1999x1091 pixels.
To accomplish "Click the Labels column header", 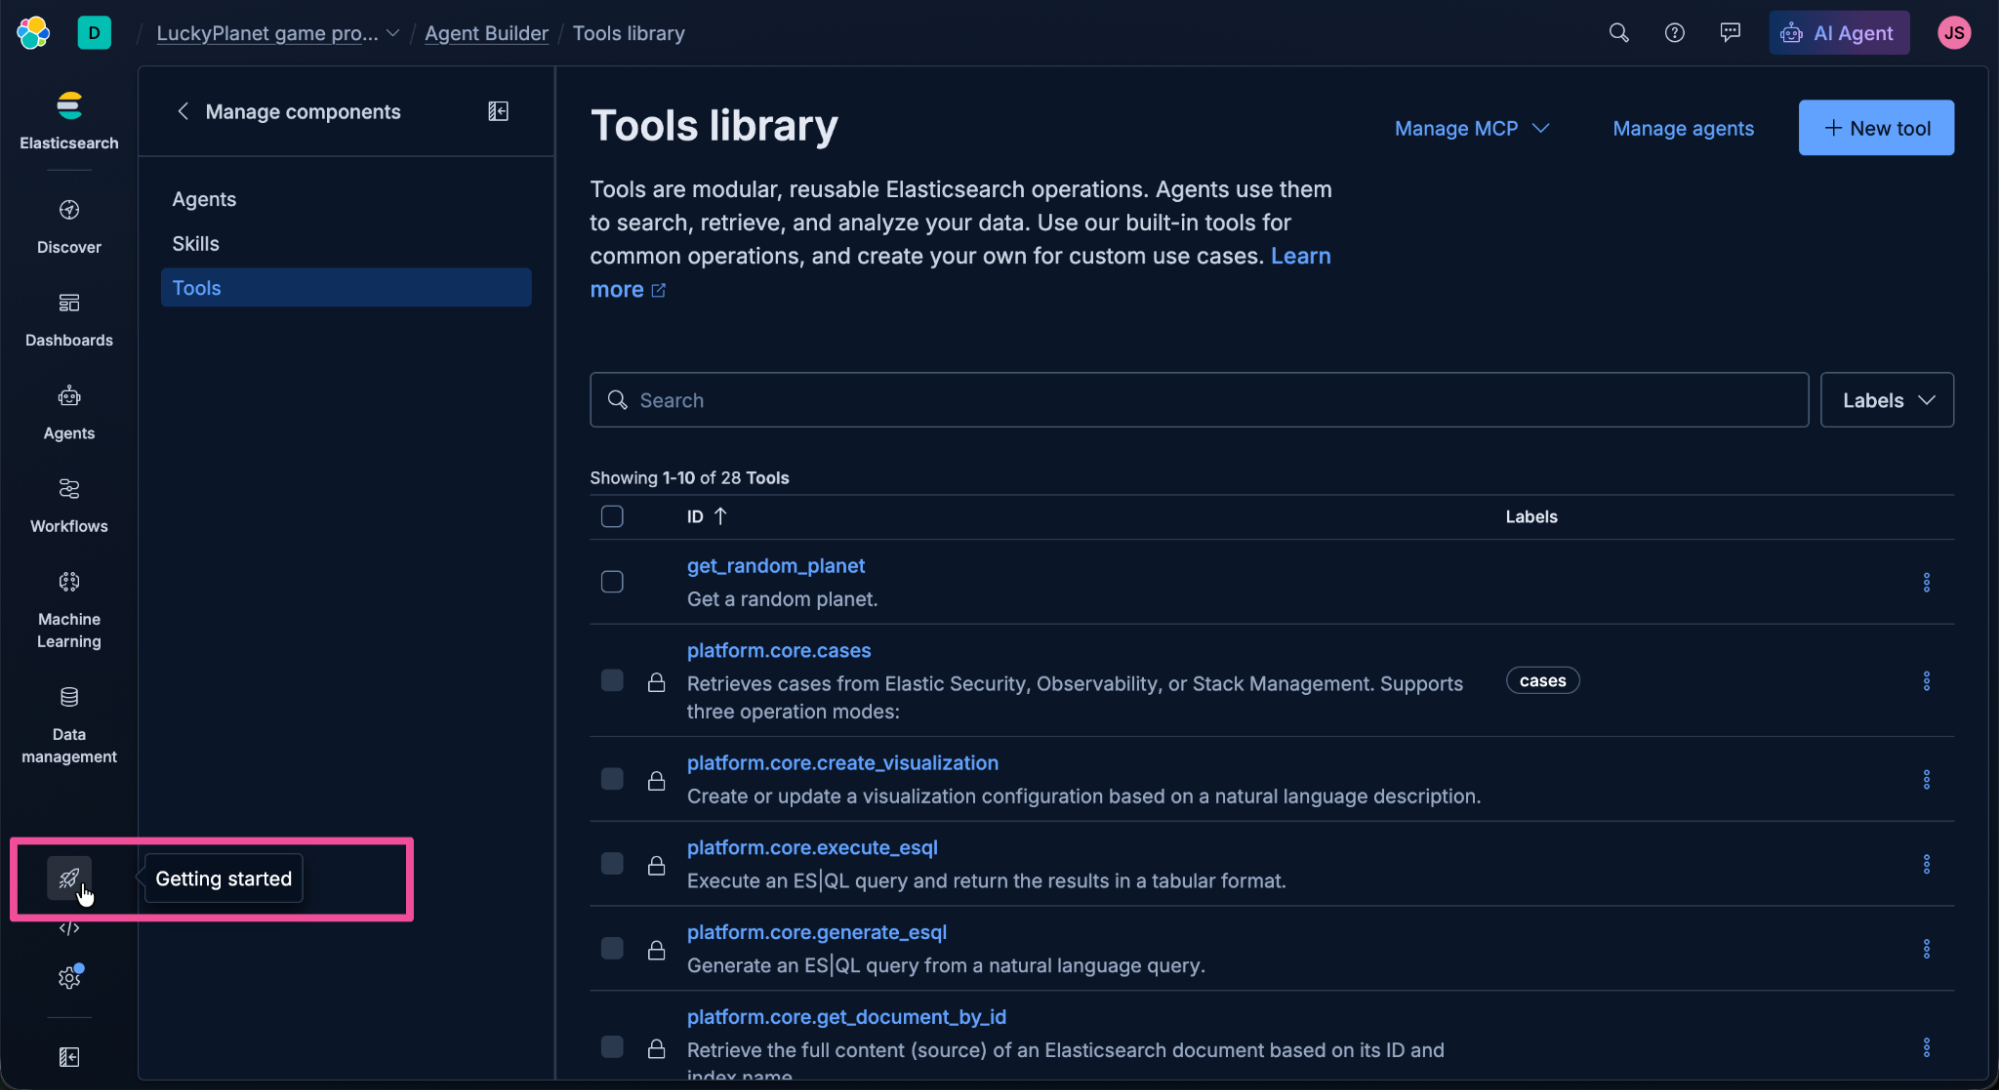I will [1531, 517].
